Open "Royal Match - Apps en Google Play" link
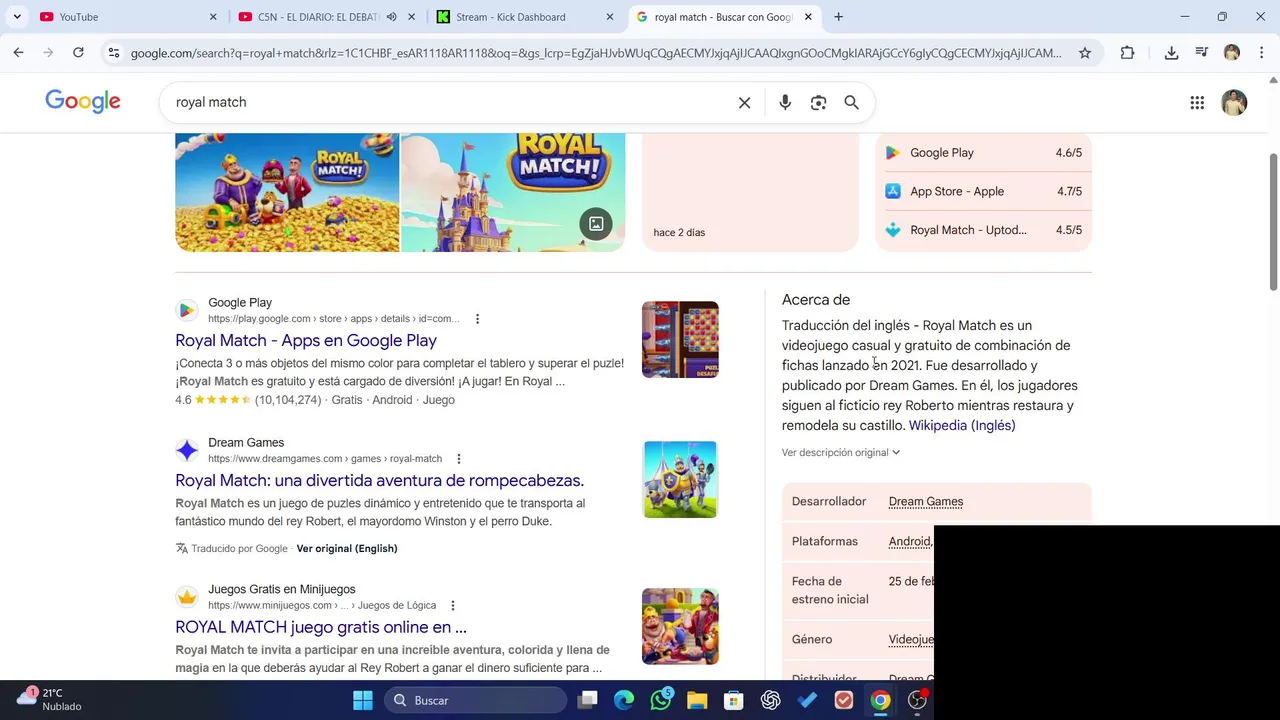1280x720 pixels. (306, 340)
